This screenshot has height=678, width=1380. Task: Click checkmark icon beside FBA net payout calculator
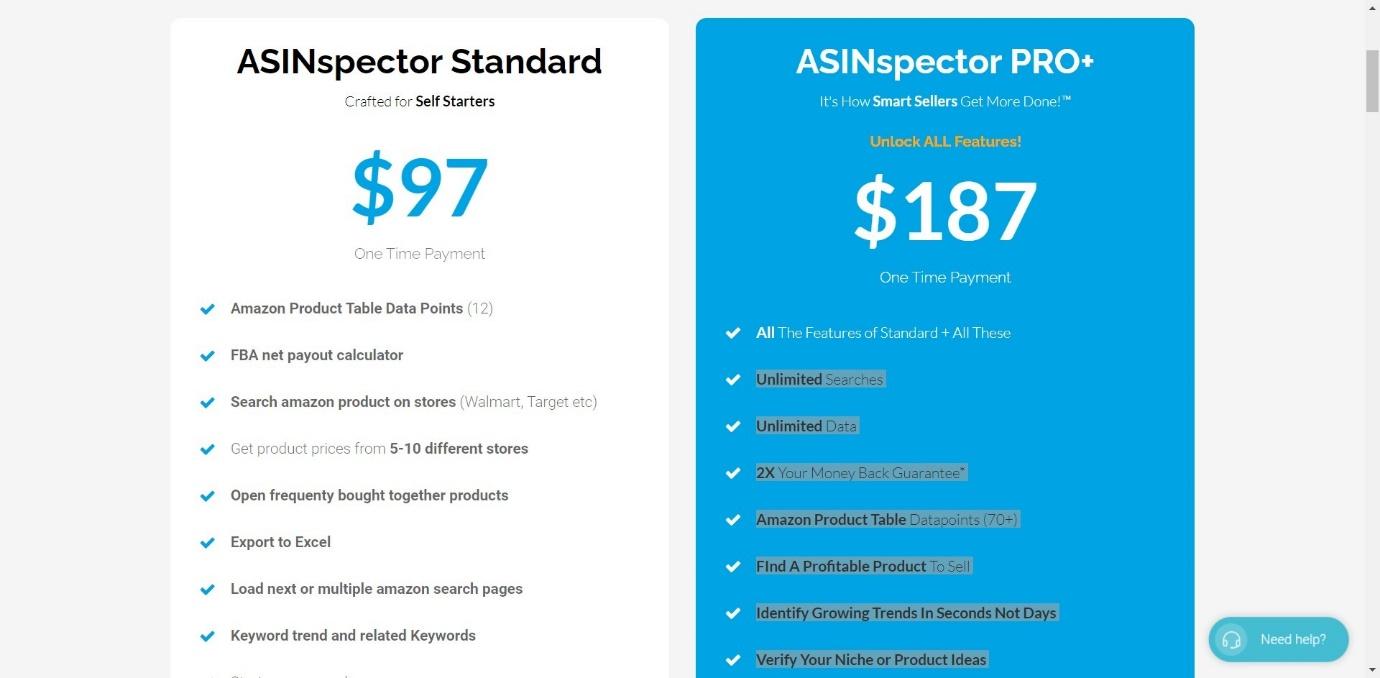tap(207, 356)
